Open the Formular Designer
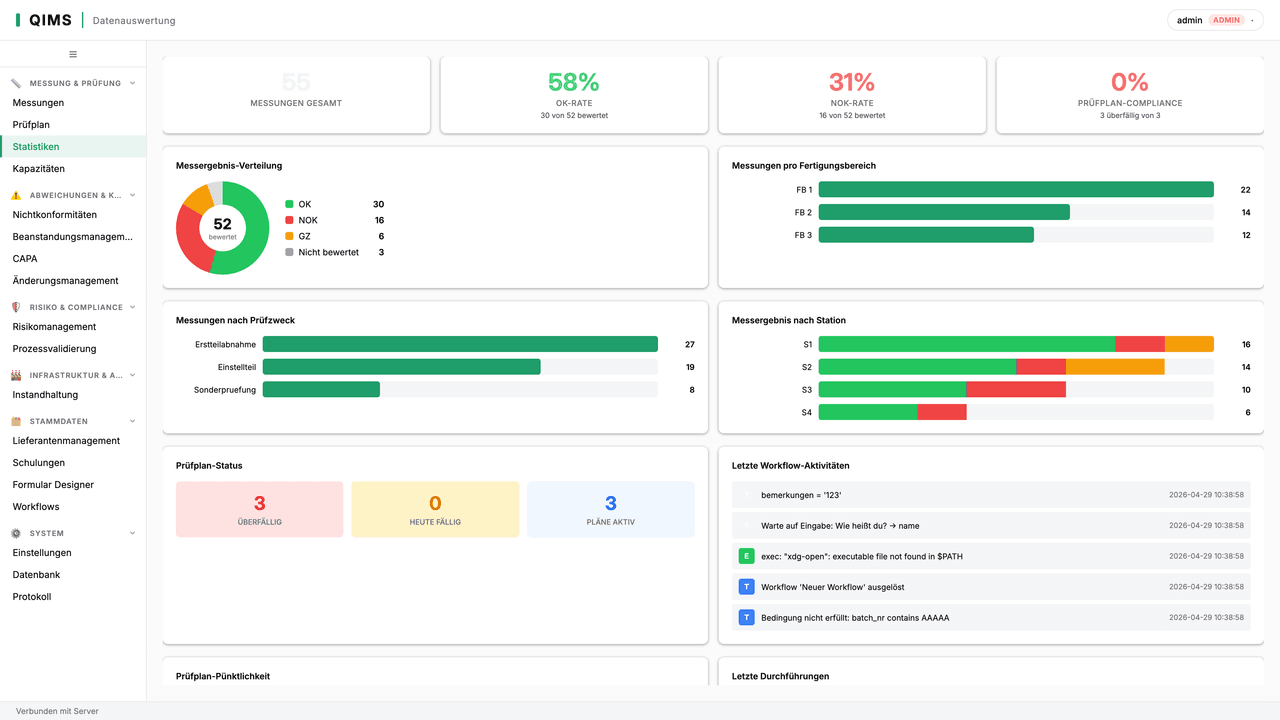 pyautogui.click(x=73, y=485)
